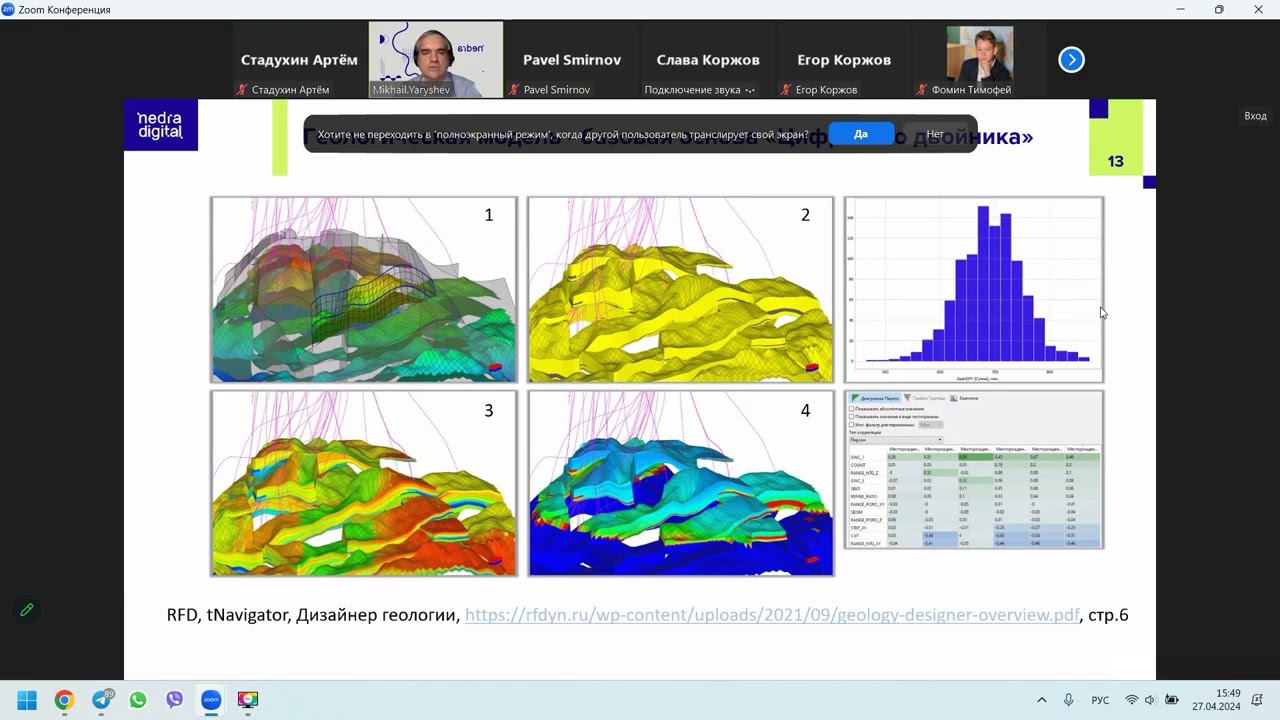Open WhatsApp from taskbar

point(138,700)
